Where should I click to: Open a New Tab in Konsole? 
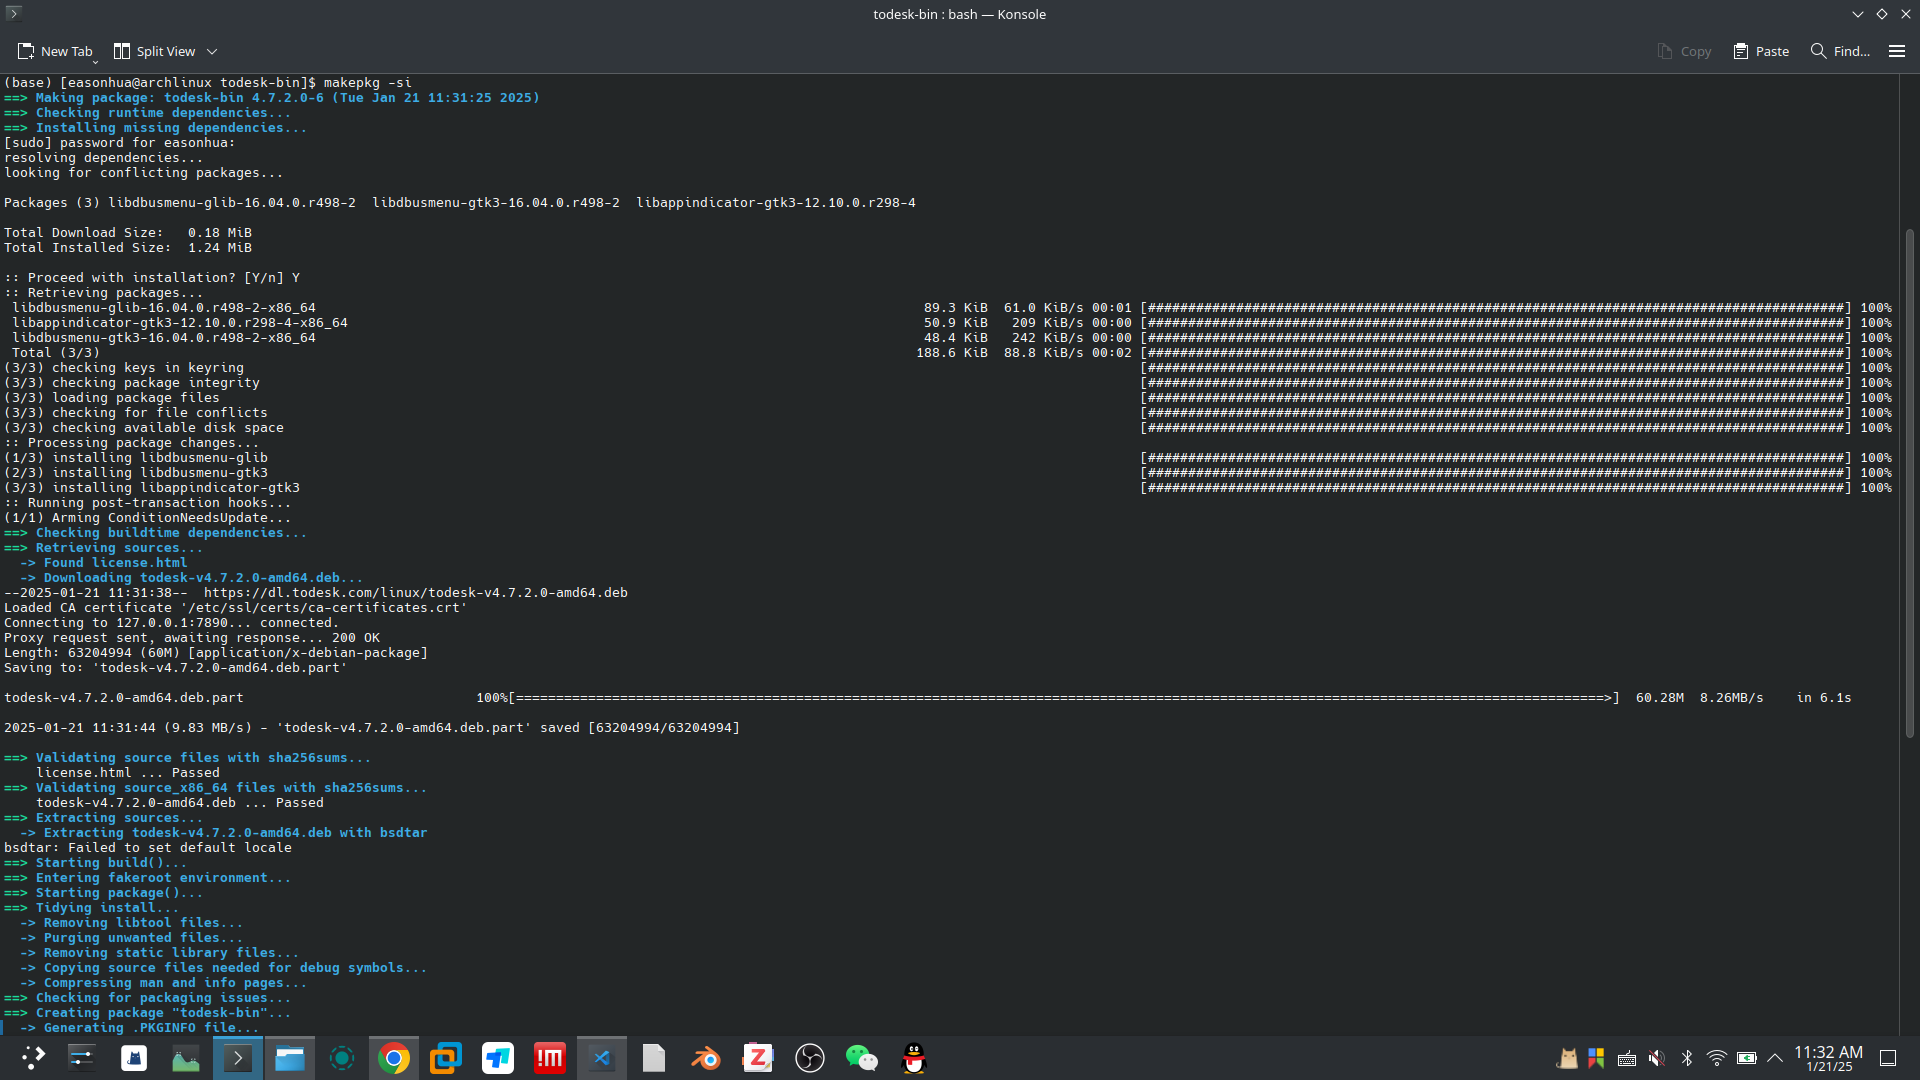click(x=55, y=51)
